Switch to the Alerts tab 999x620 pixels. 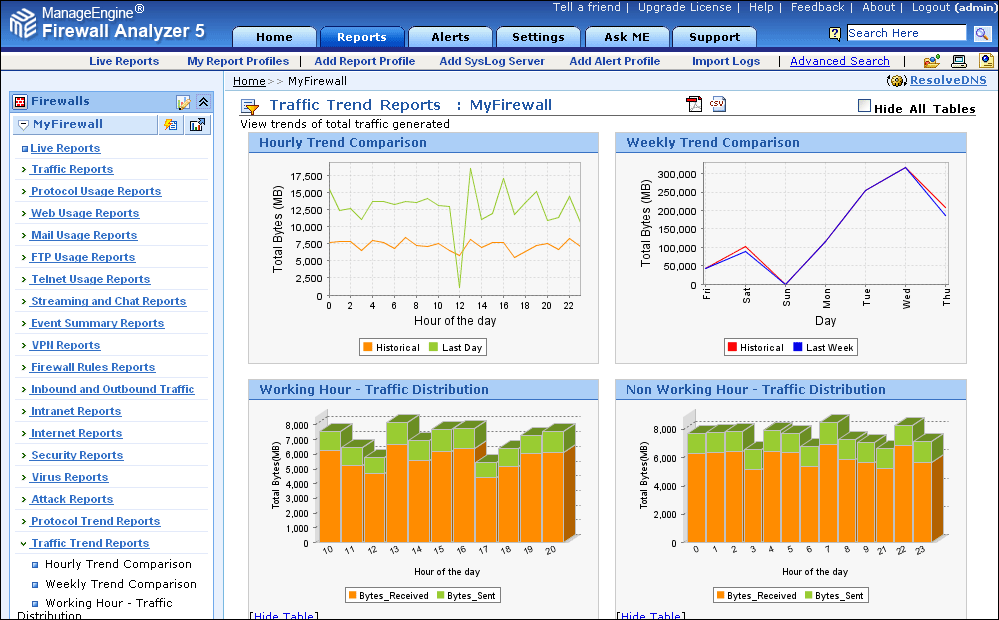450,37
